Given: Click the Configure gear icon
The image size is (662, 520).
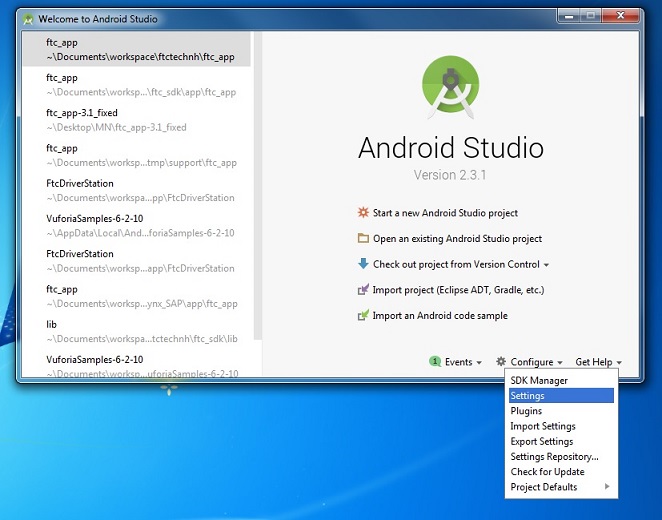Looking at the screenshot, I should coord(501,362).
